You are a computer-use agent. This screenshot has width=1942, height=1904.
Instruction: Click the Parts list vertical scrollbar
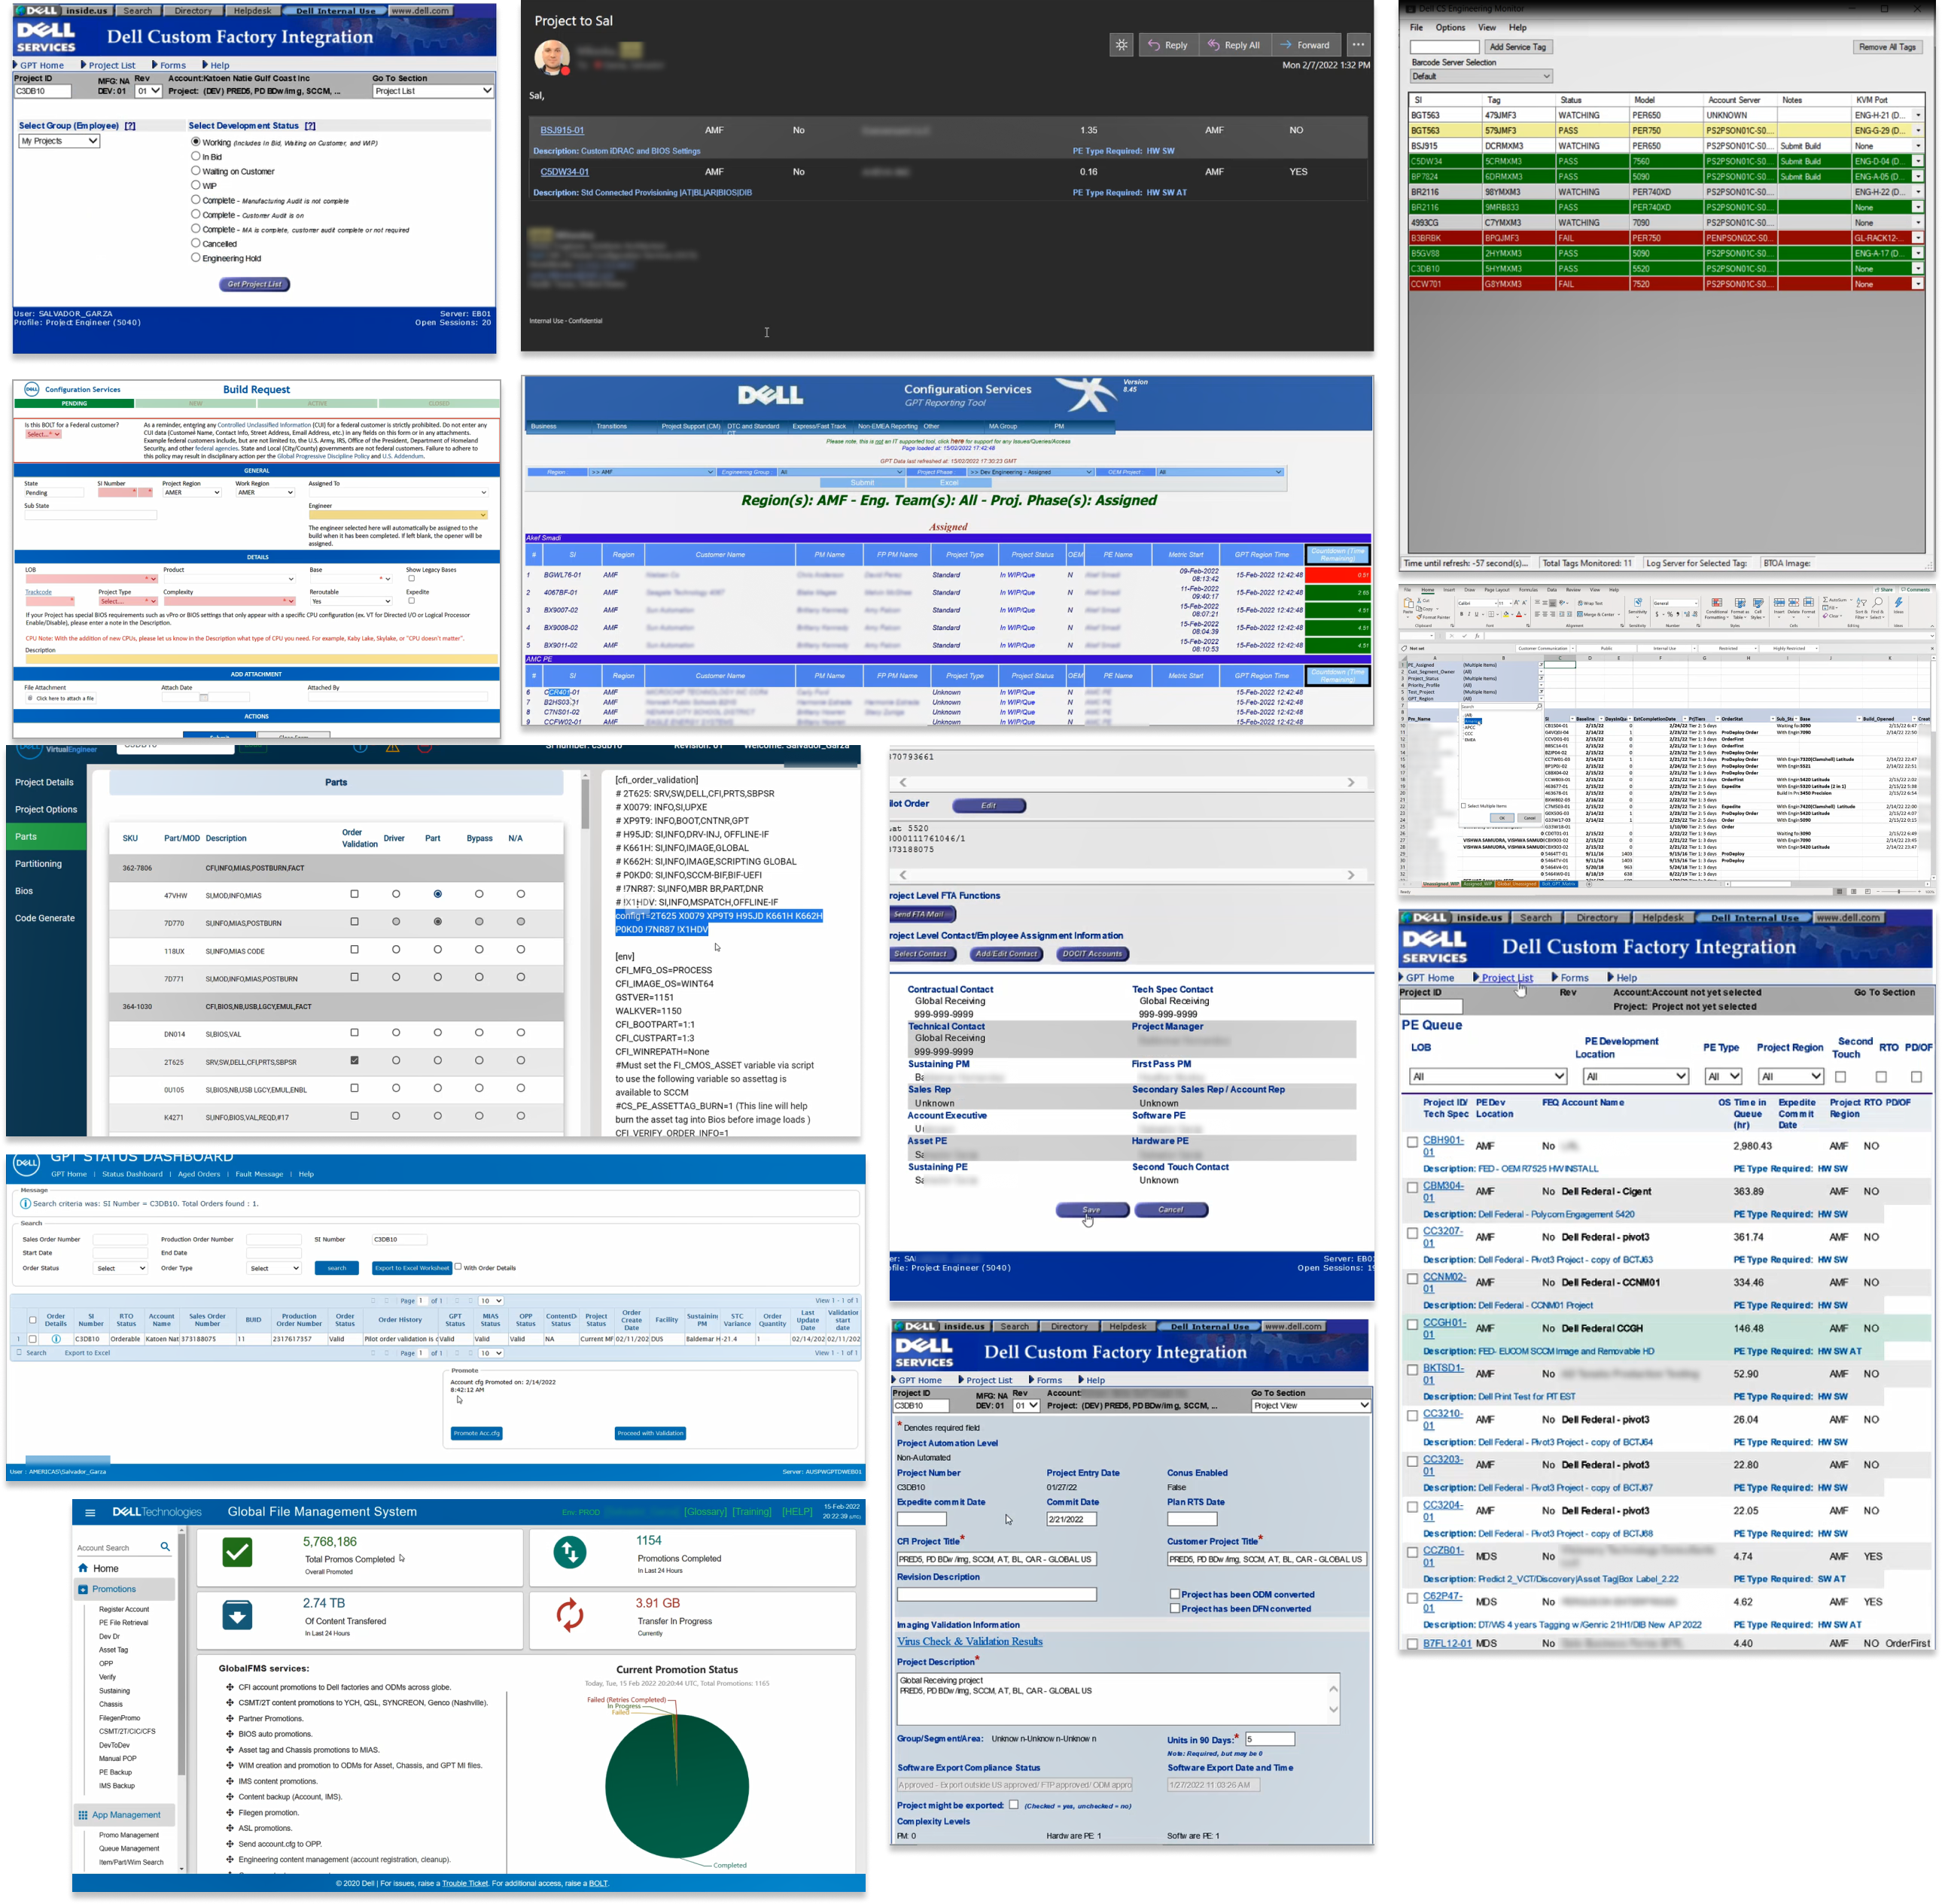tap(585, 805)
